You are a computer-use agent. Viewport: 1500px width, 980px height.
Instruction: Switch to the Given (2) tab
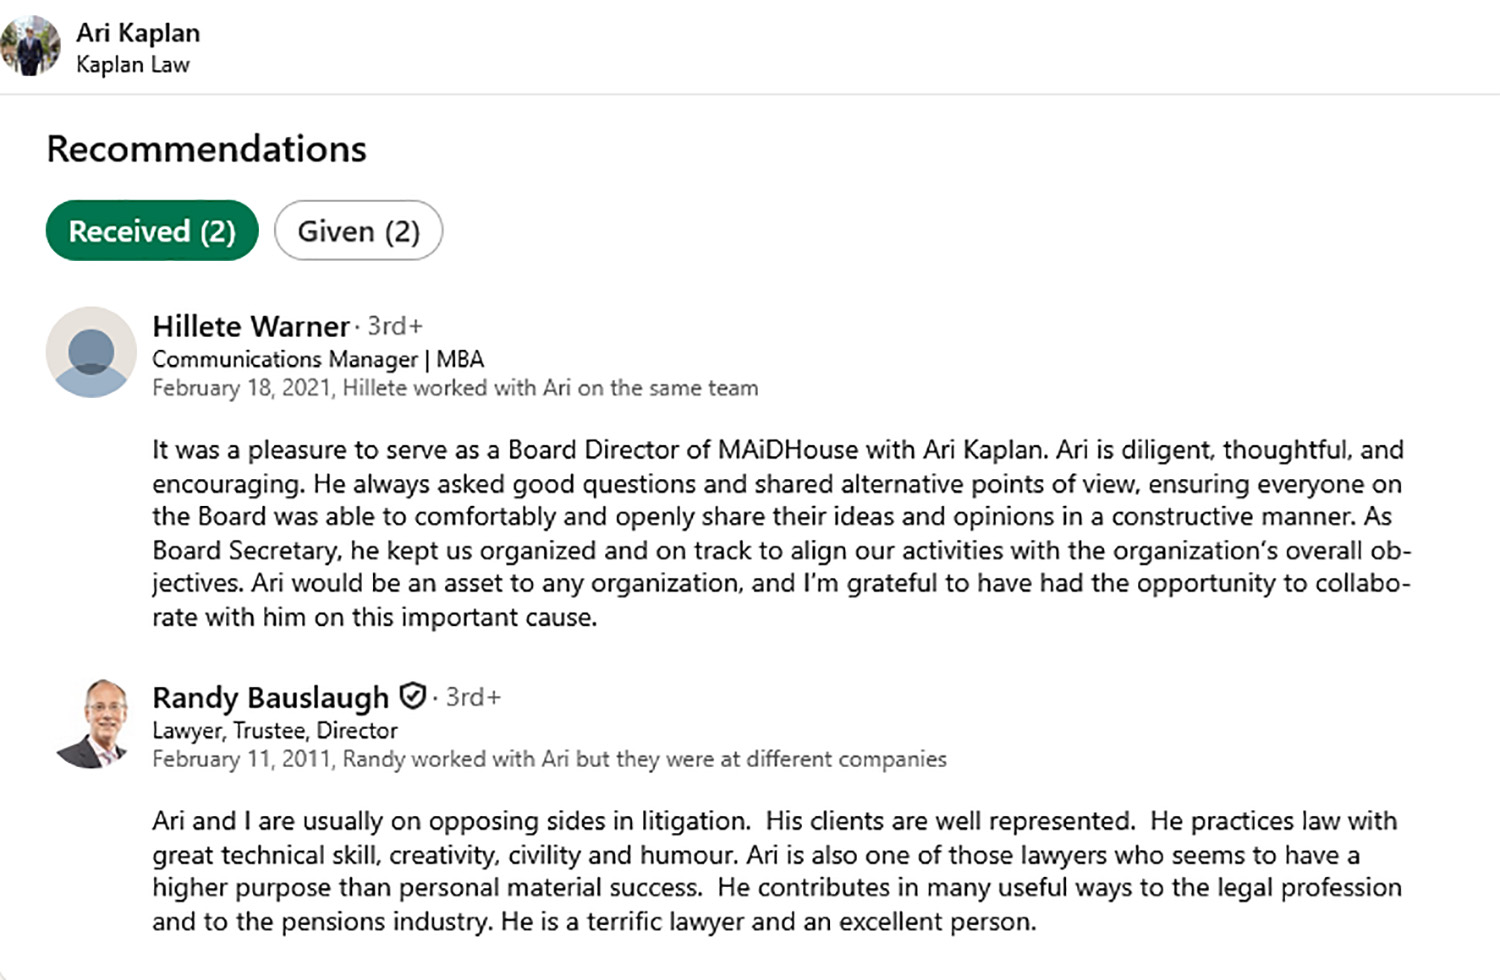click(x=358, y=231)
